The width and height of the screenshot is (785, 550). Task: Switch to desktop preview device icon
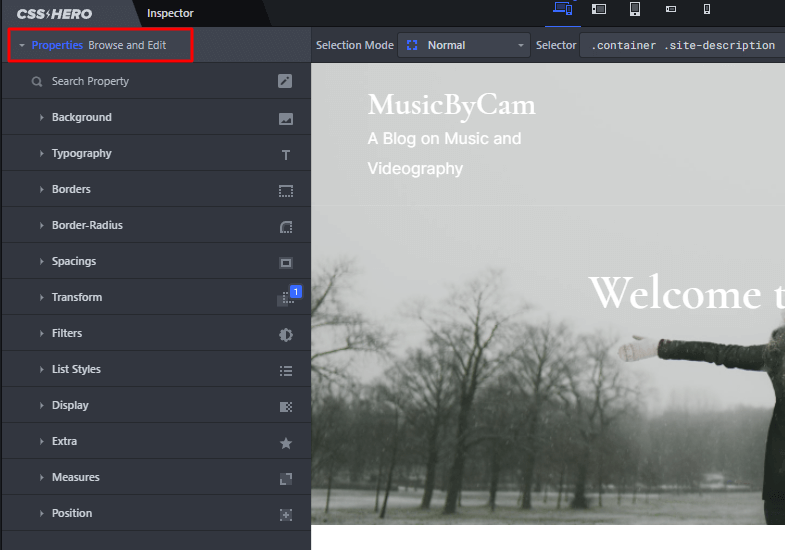point(563,9)
